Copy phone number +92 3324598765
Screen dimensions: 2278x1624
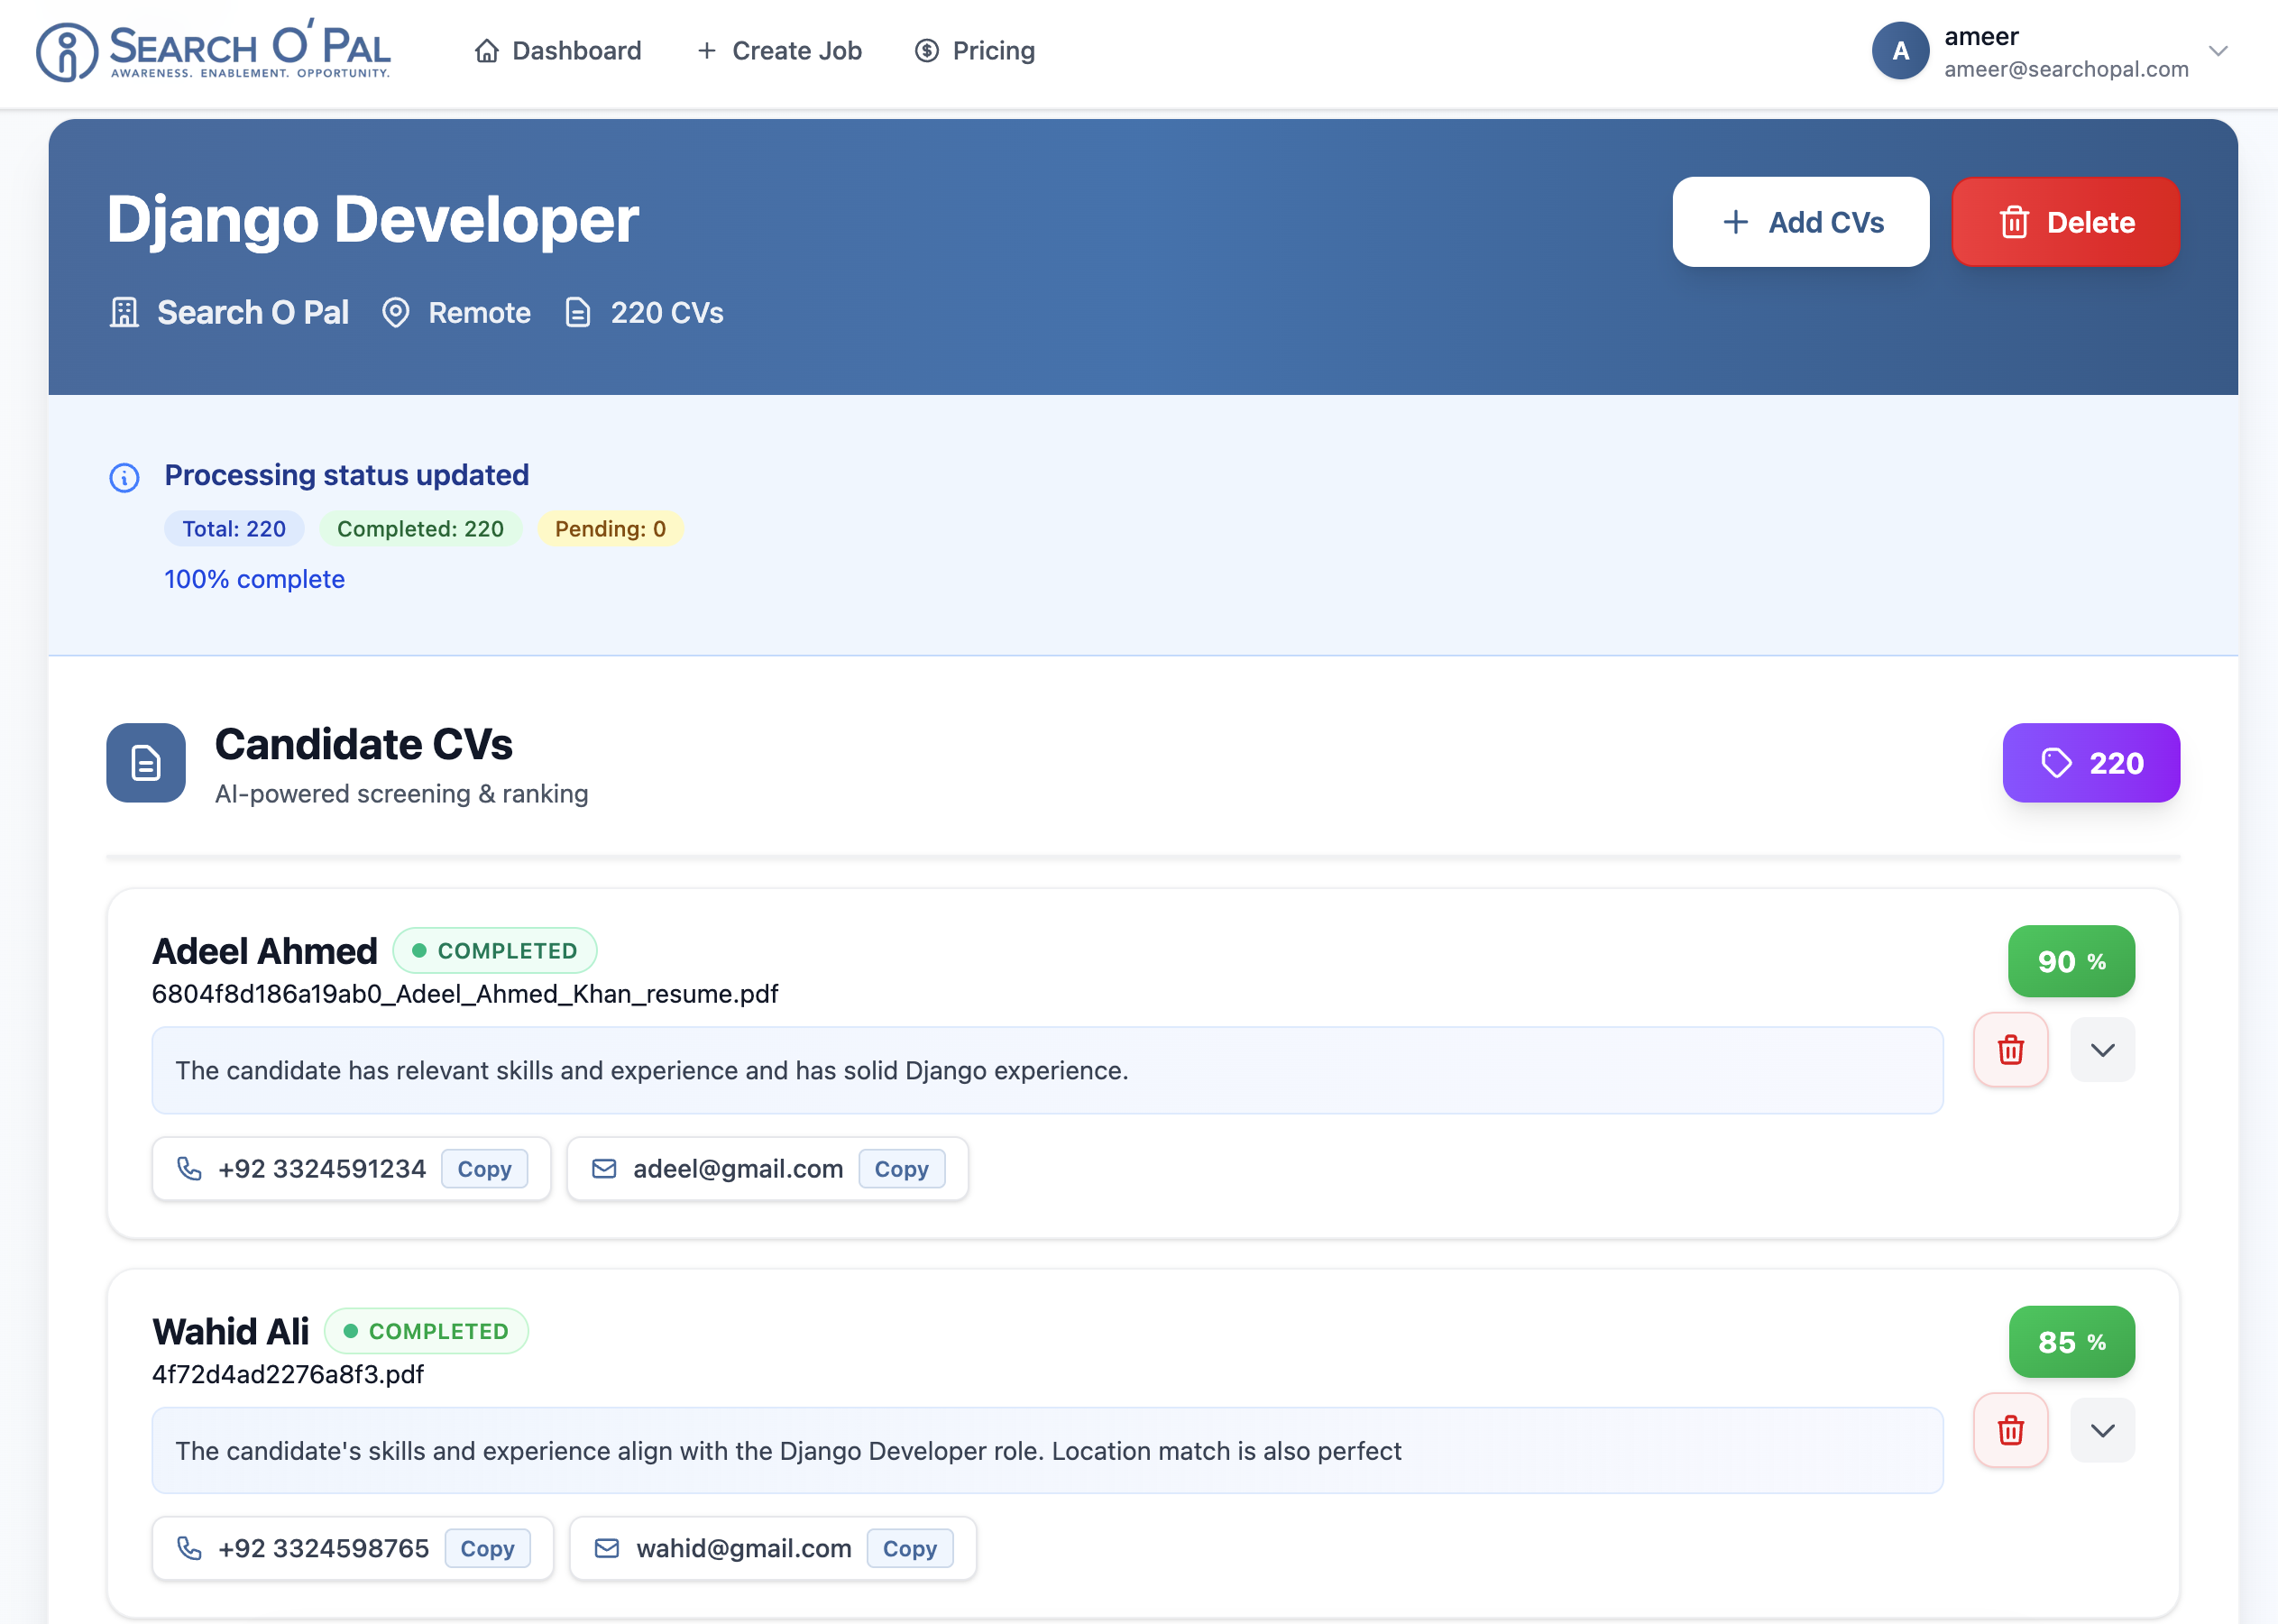(487, 1549)
